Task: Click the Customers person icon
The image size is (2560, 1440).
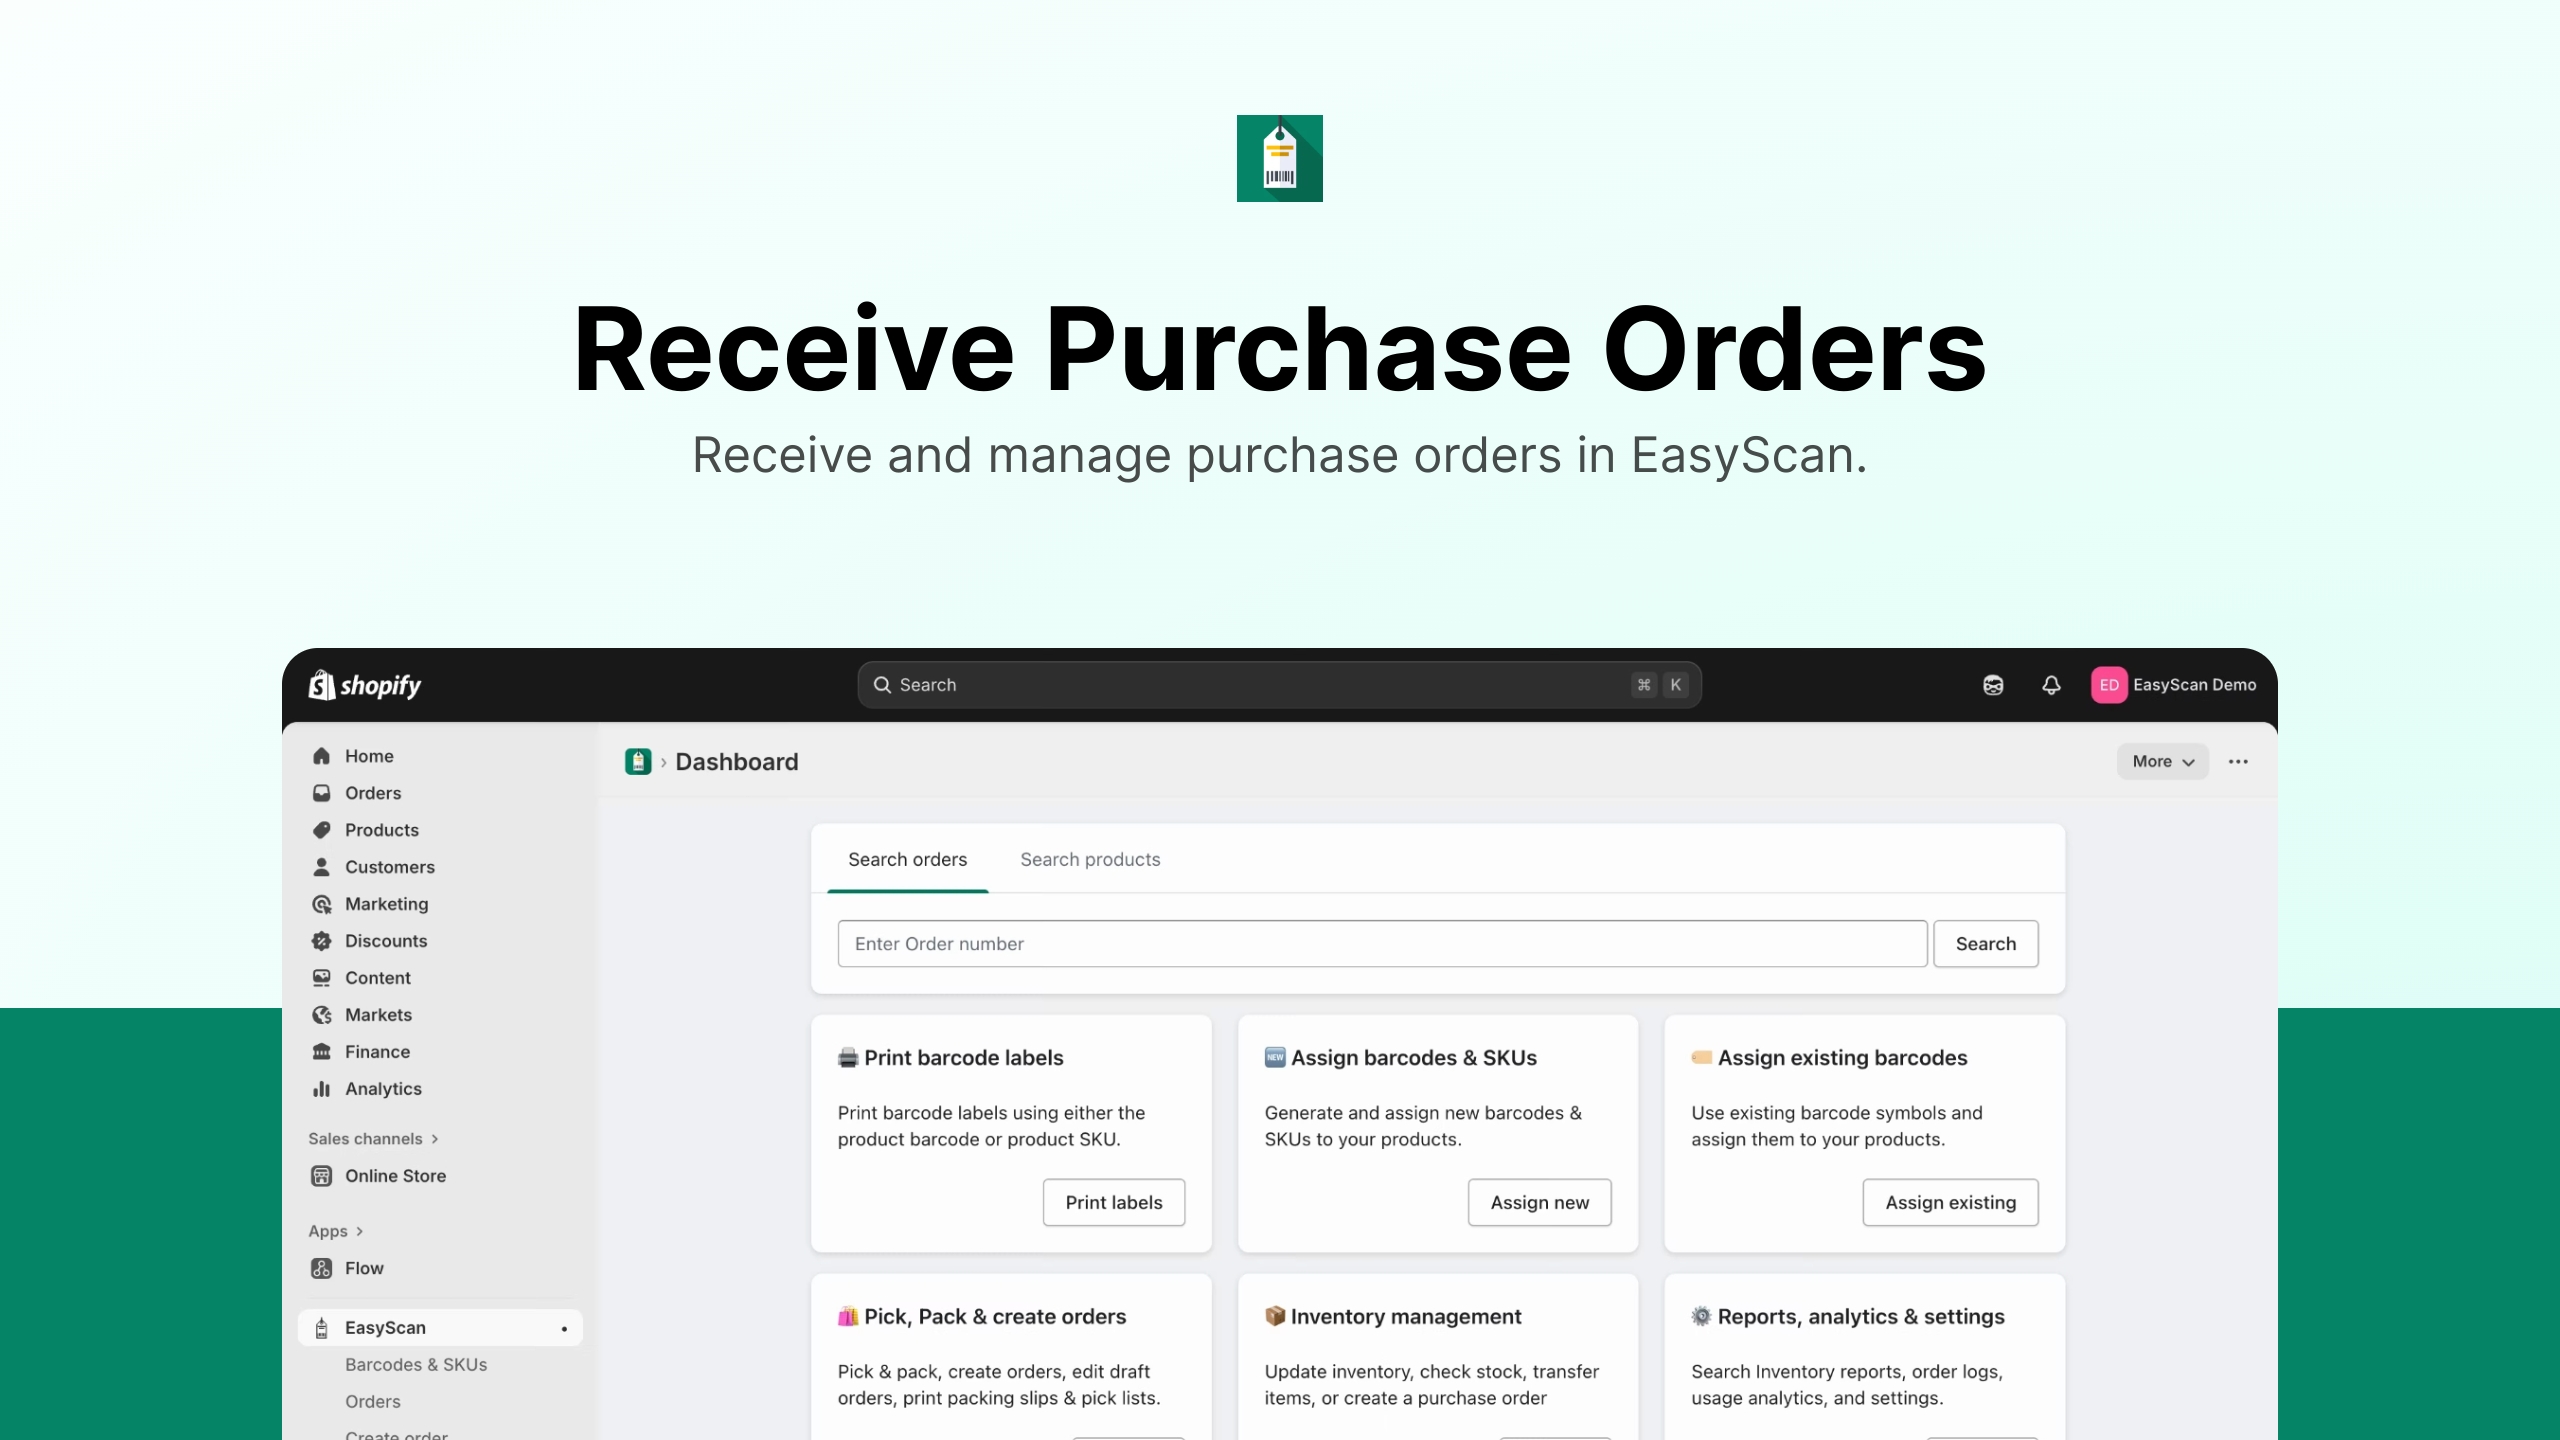Action: pyautogui.click(x=321, y=867)
